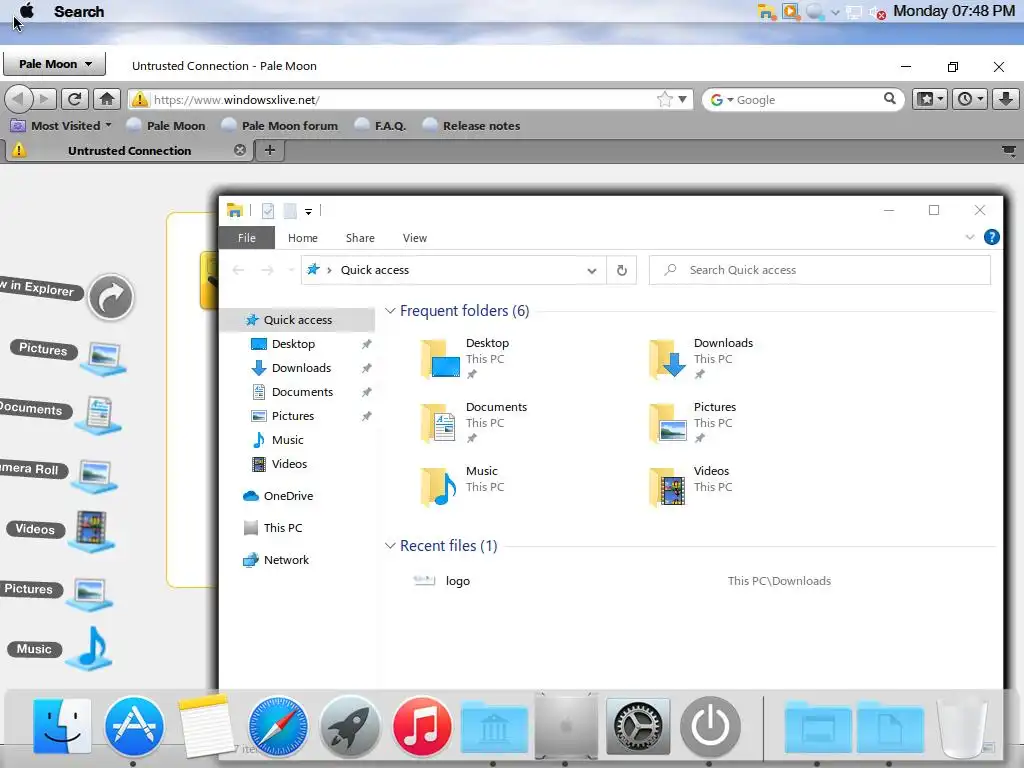The width and height of the screenshot is (1024, 768).
Task: Open the Pale Moon application menu button
Action: tap(55, 64)
